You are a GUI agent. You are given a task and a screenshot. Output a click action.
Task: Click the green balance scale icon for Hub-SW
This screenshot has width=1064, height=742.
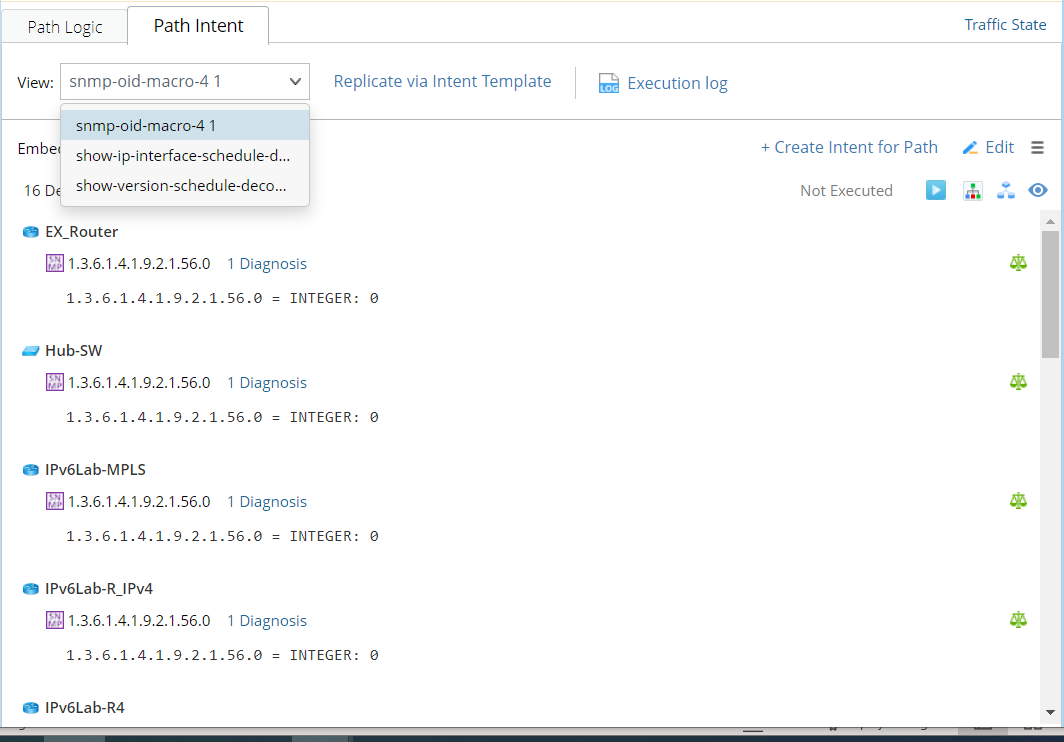[x=1018, y=382]
